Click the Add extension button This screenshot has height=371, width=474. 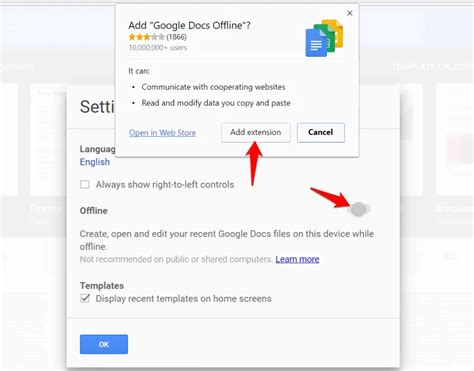point(256,132)
